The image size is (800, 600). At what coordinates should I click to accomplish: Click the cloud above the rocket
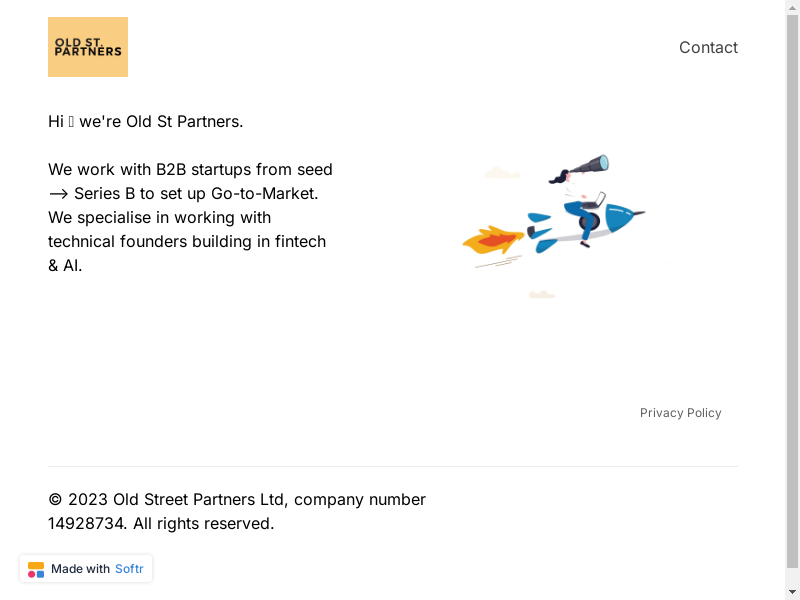(x=501, y=174)
